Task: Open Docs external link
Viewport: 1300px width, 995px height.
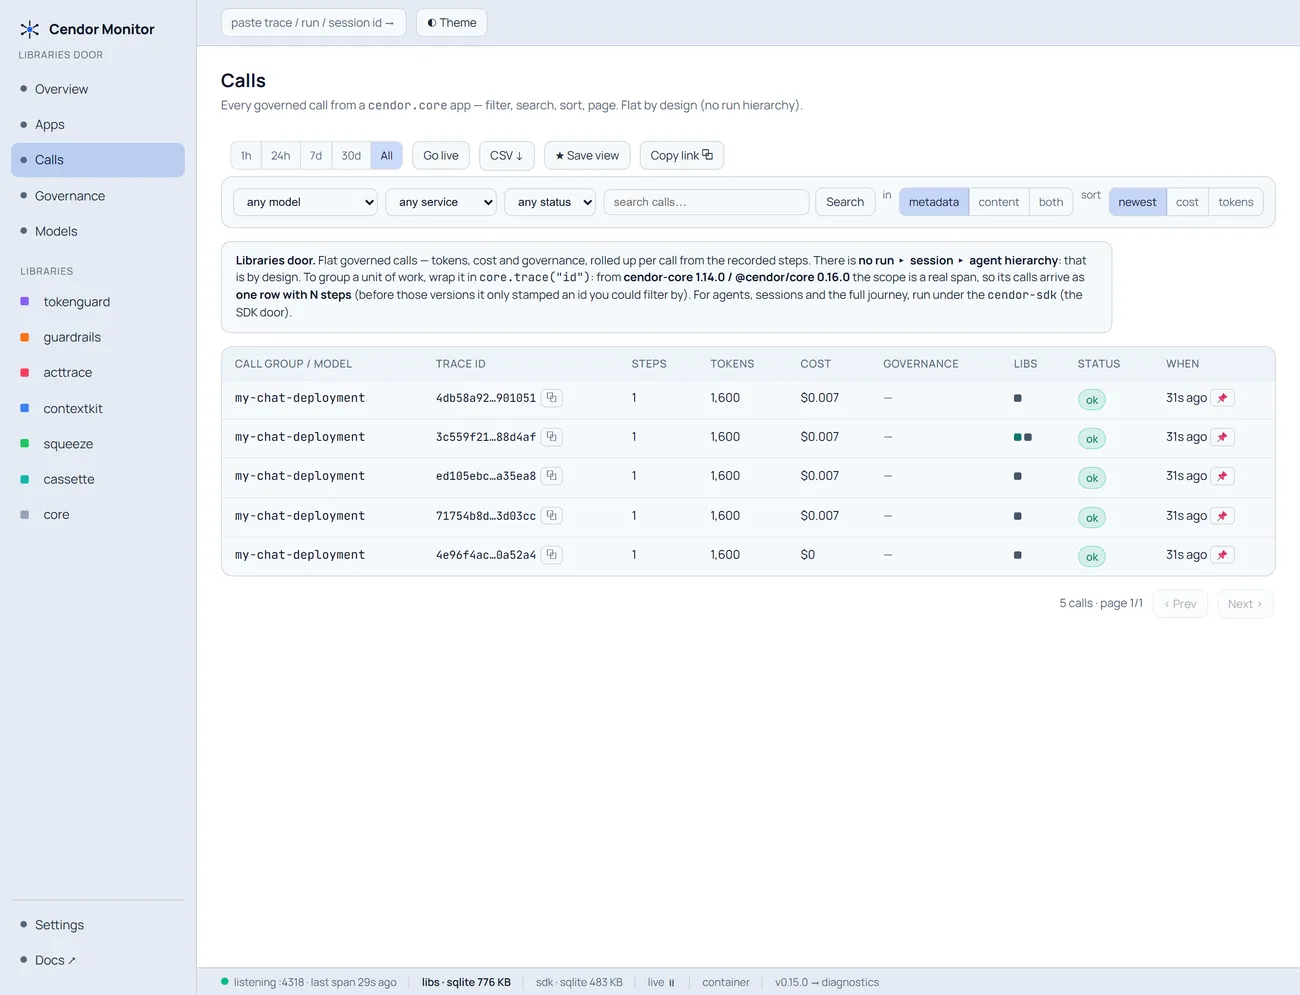Action: [x=98, y=960]
